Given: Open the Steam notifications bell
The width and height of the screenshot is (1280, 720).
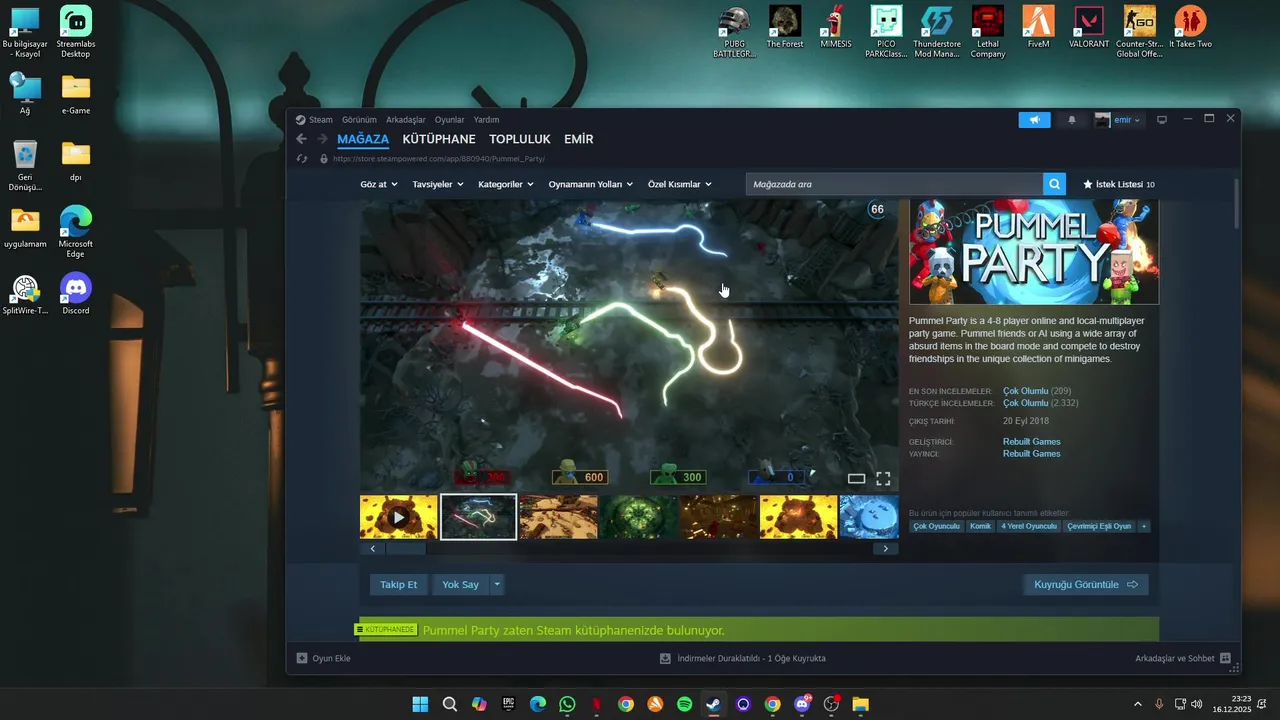Looking at the screenshot, I should click(1072, 120).
